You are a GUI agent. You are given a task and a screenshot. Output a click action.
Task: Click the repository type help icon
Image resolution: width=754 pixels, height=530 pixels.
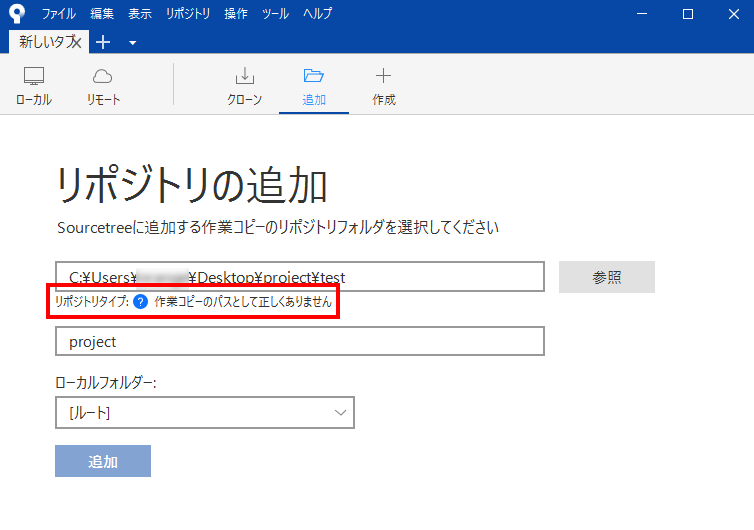[x=140, y=302]
